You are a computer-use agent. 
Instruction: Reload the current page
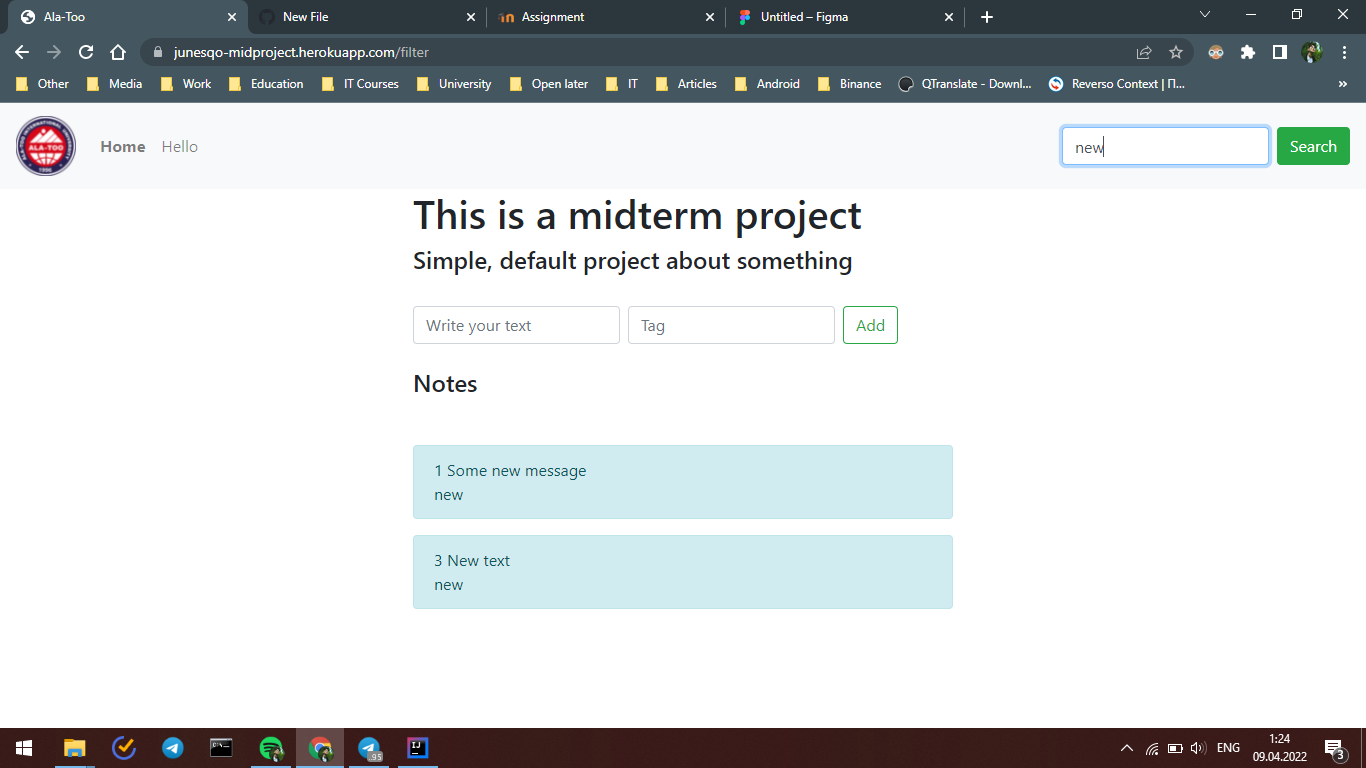(85, 51)
